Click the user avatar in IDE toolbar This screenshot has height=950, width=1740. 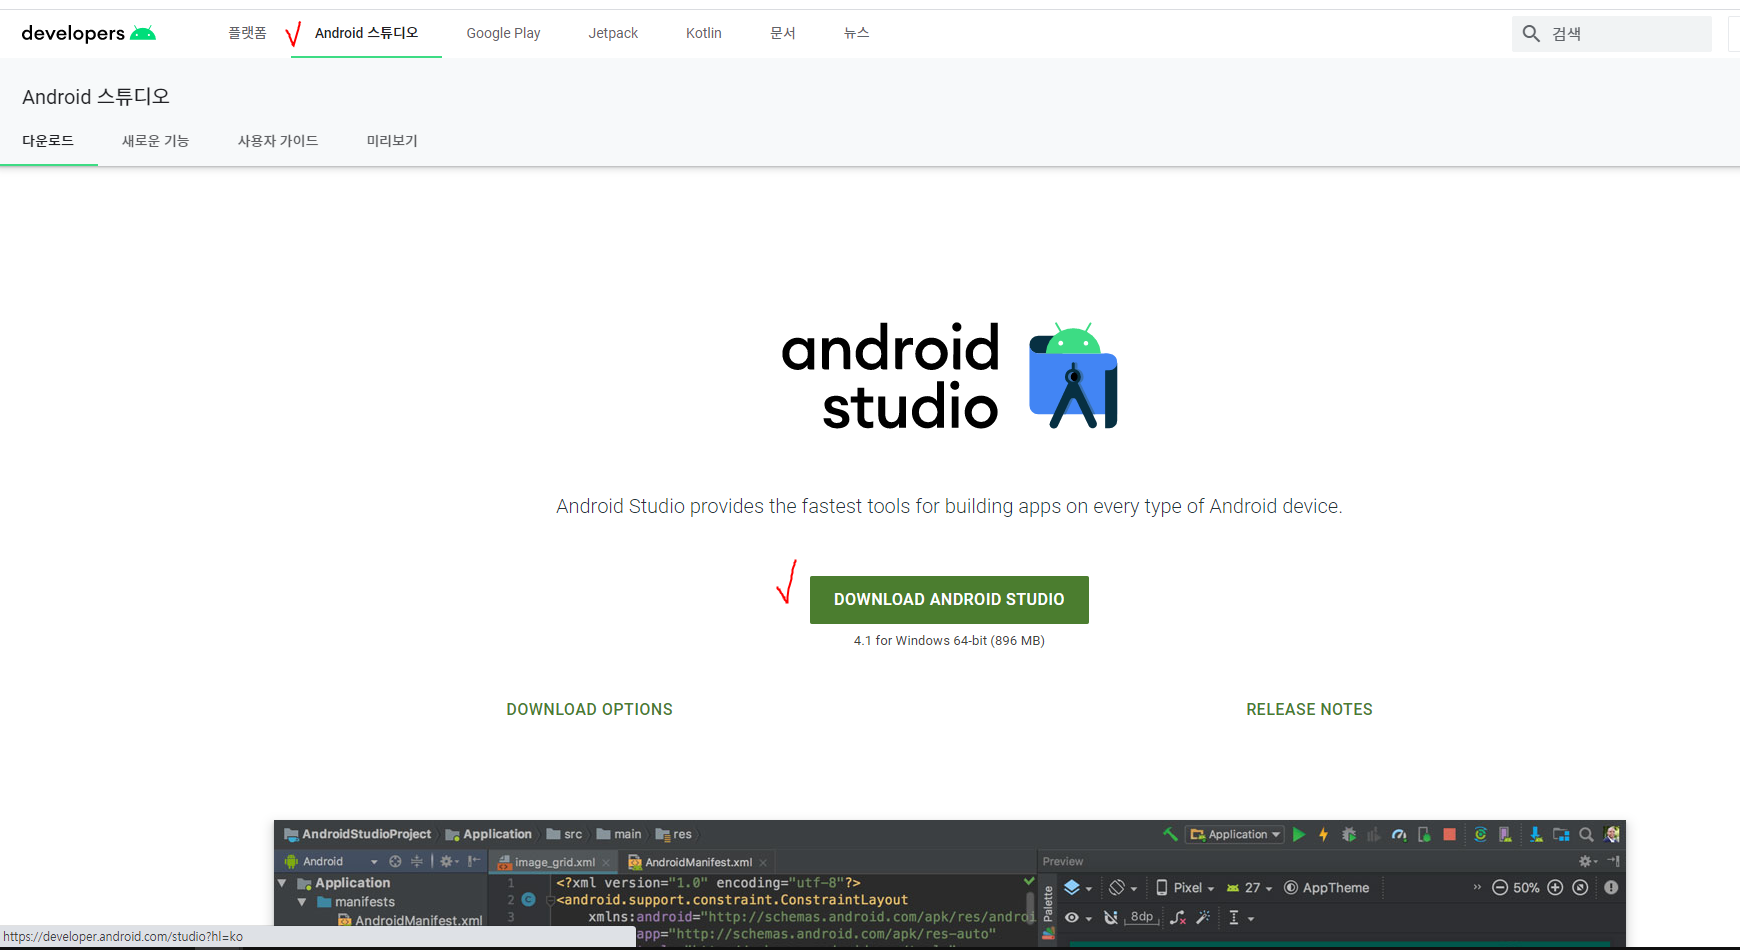click(1612, 834)
